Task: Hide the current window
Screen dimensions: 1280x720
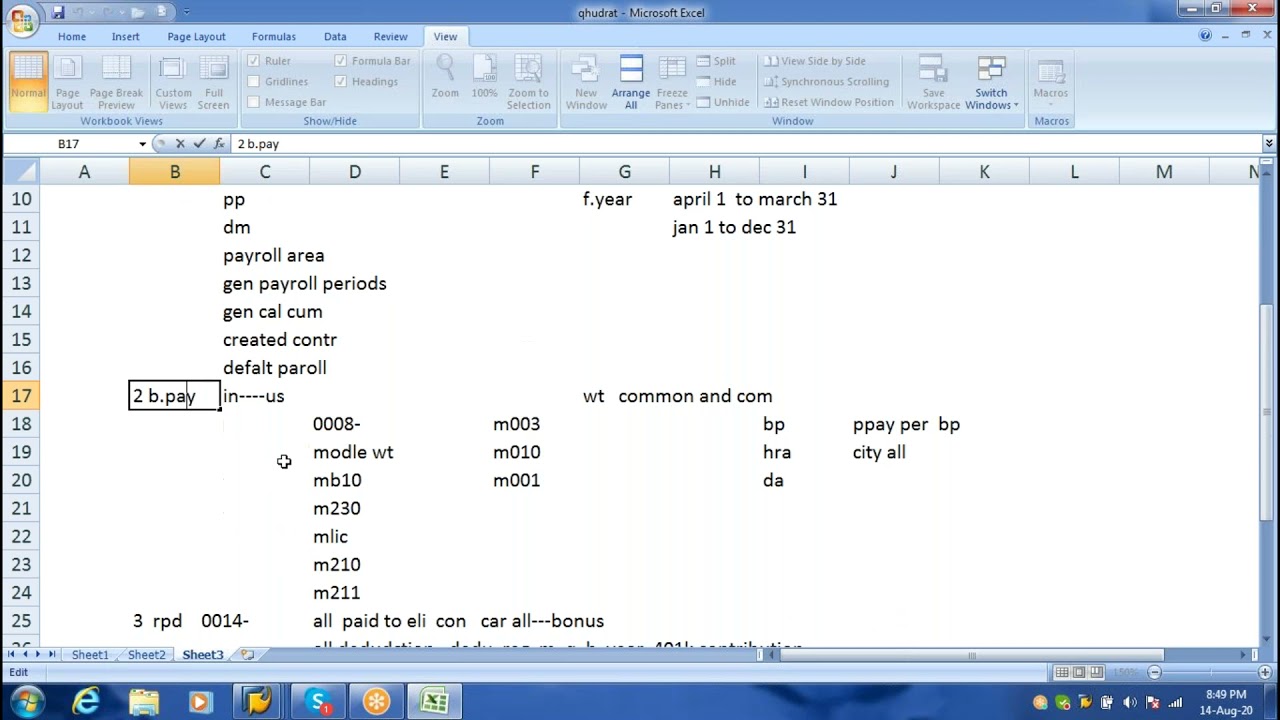Action: (x=716, y=81)
